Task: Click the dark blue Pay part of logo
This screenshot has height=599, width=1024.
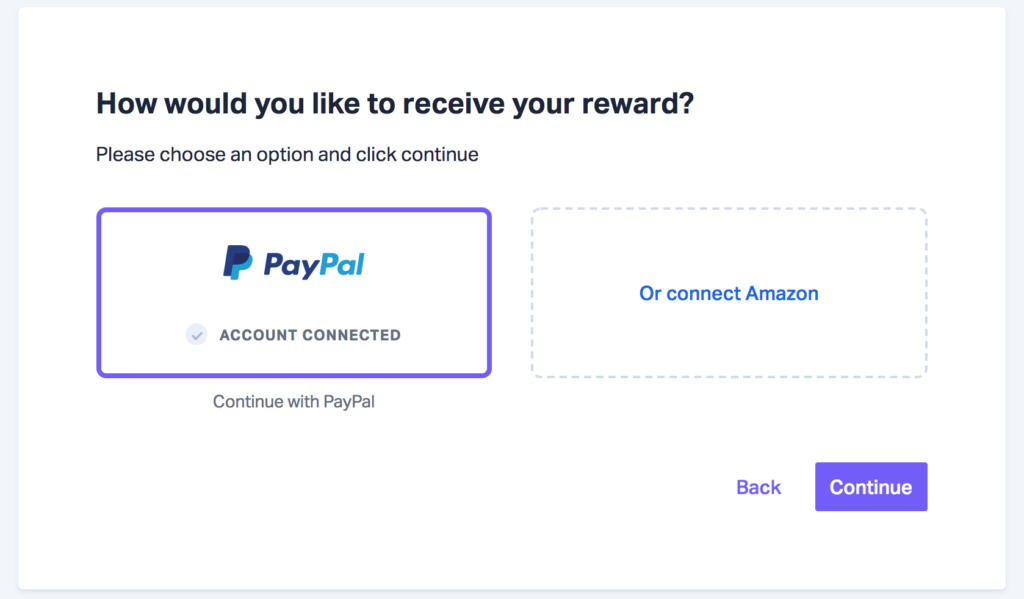Action: point(291,267)
